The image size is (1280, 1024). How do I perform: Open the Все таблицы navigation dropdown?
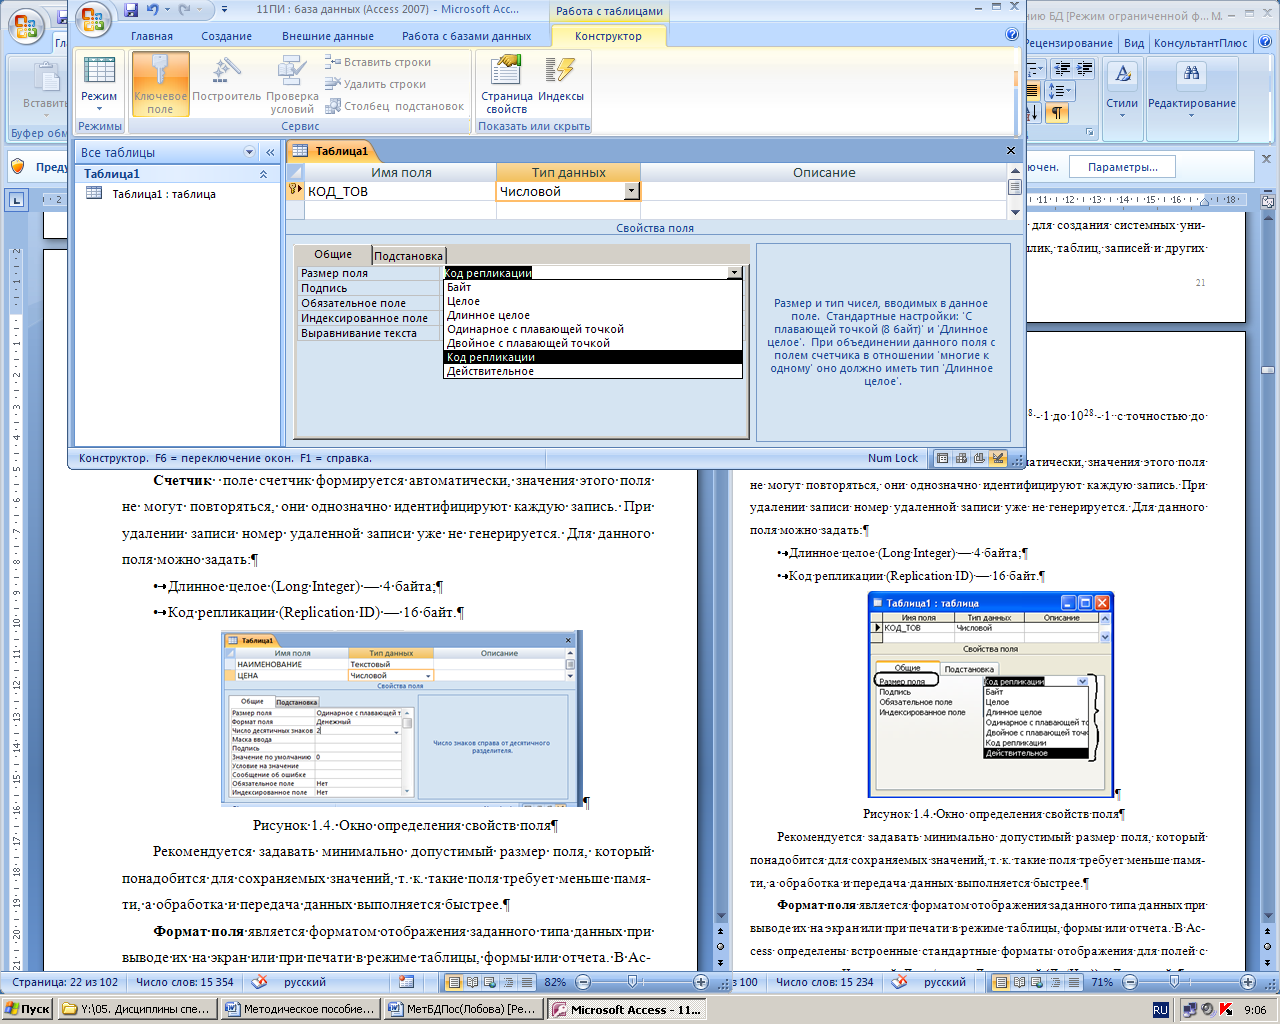250,152
